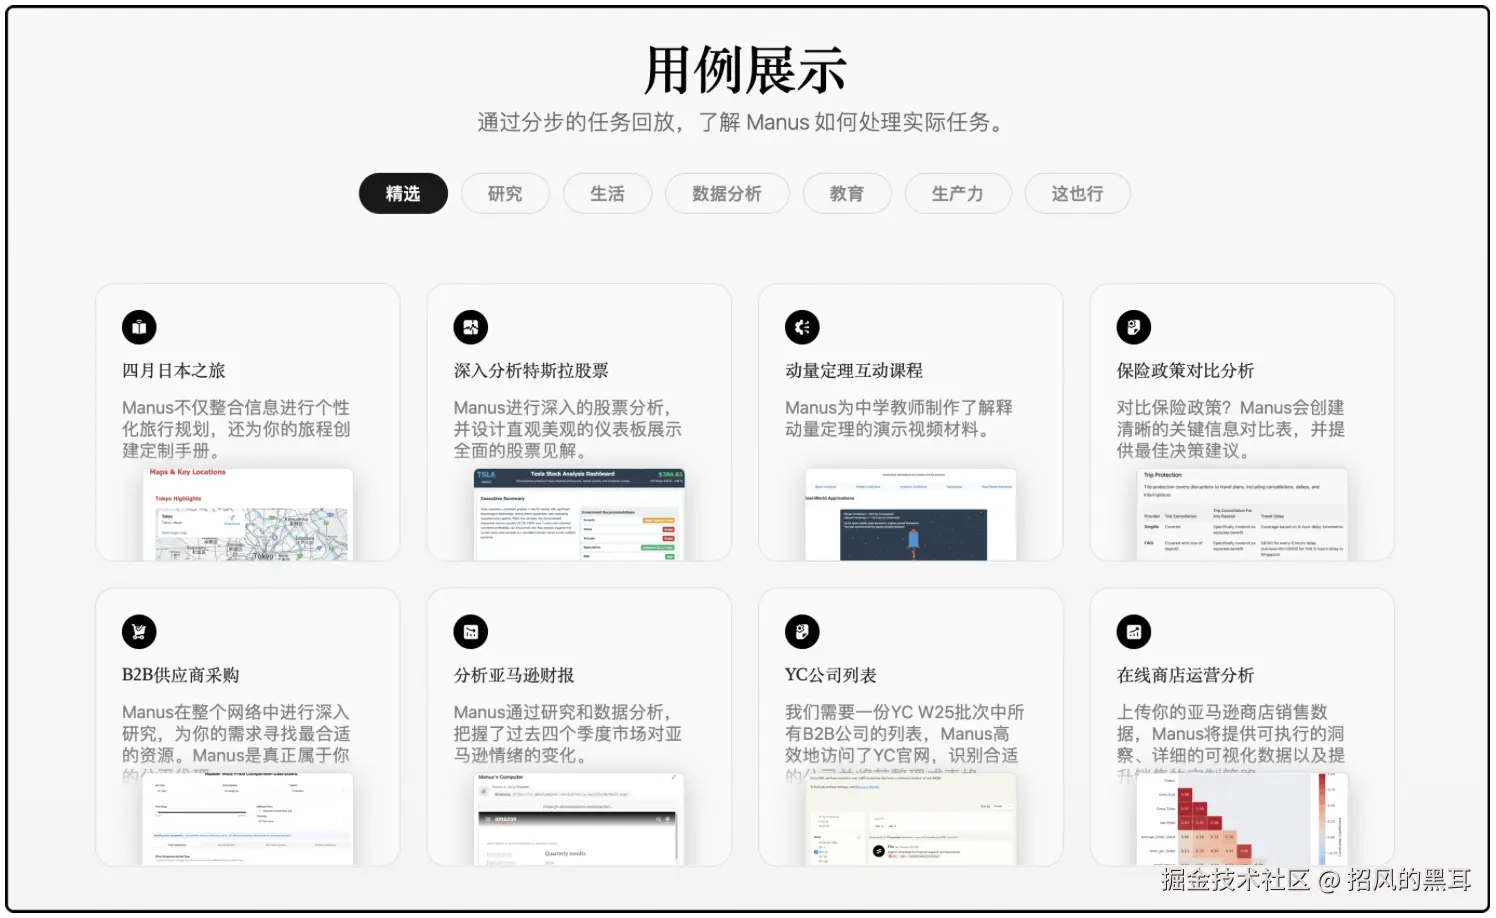Open the 动量定理互动课程 title

(x=854, y=371)
